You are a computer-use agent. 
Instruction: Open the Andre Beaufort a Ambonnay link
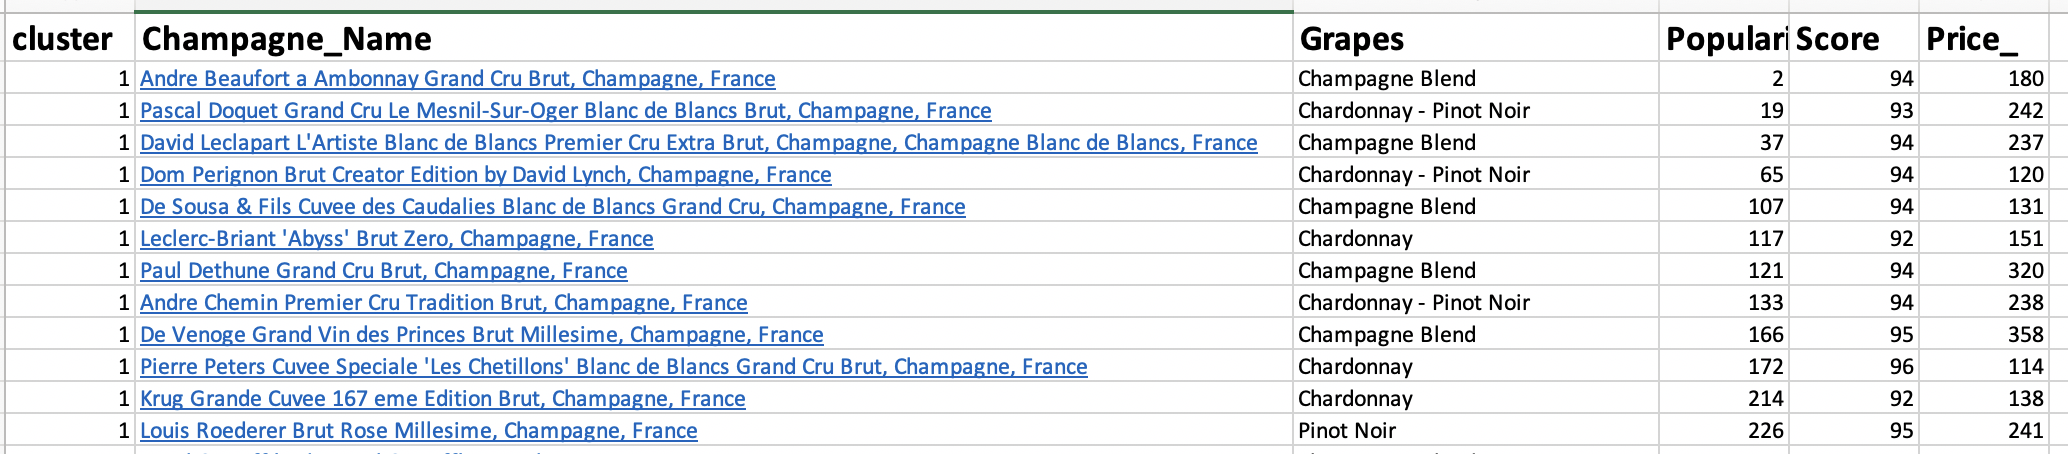[x=457, y=79]
